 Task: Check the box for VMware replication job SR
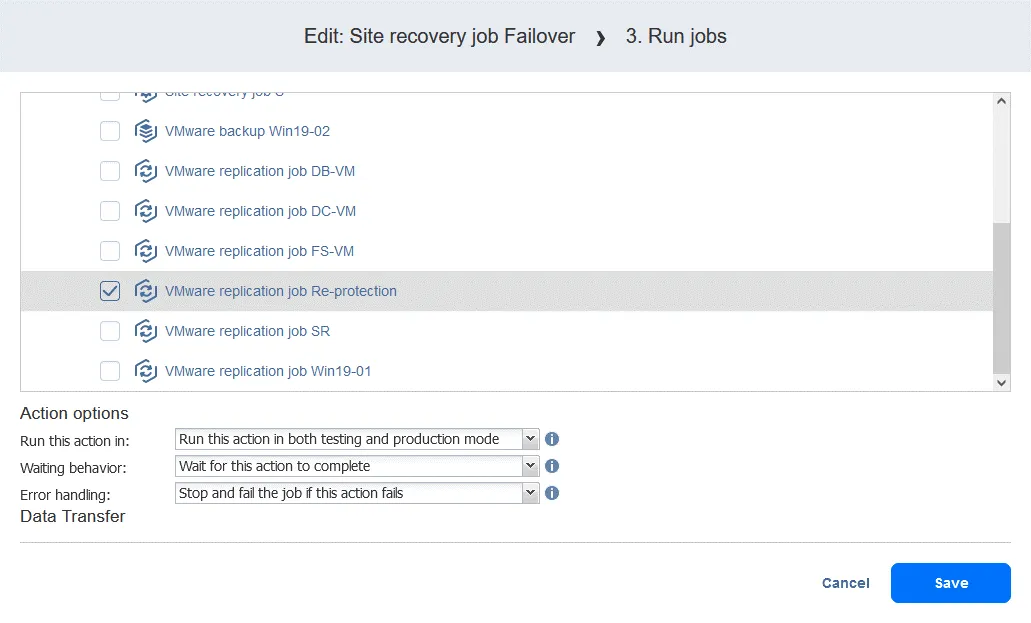pos(110,330)
